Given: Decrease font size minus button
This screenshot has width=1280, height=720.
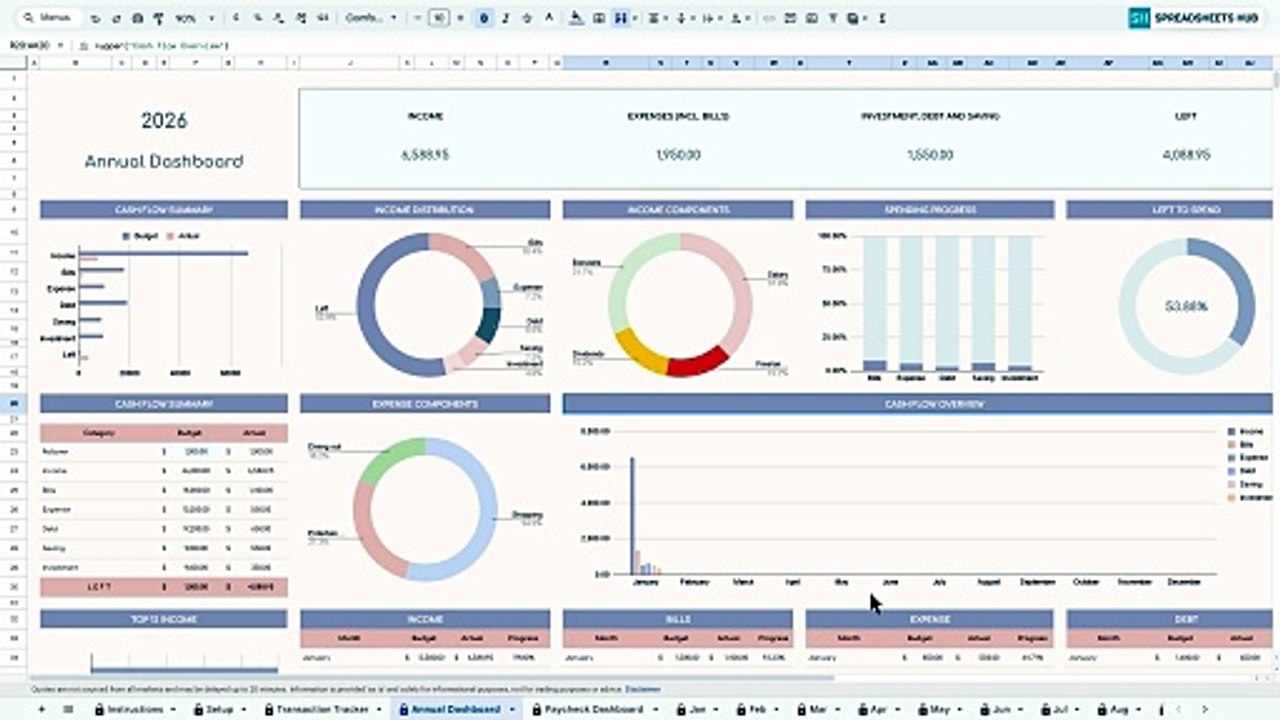Looking at the screenshot, I should pos(417,18).
